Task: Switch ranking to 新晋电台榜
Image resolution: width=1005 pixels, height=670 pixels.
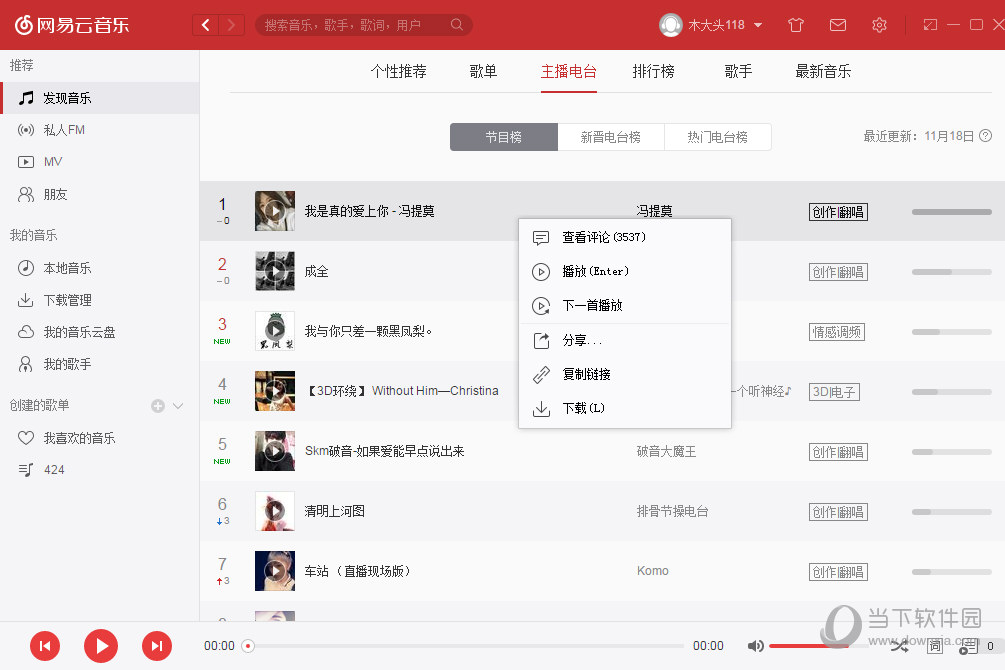Action: pos(611,137)
